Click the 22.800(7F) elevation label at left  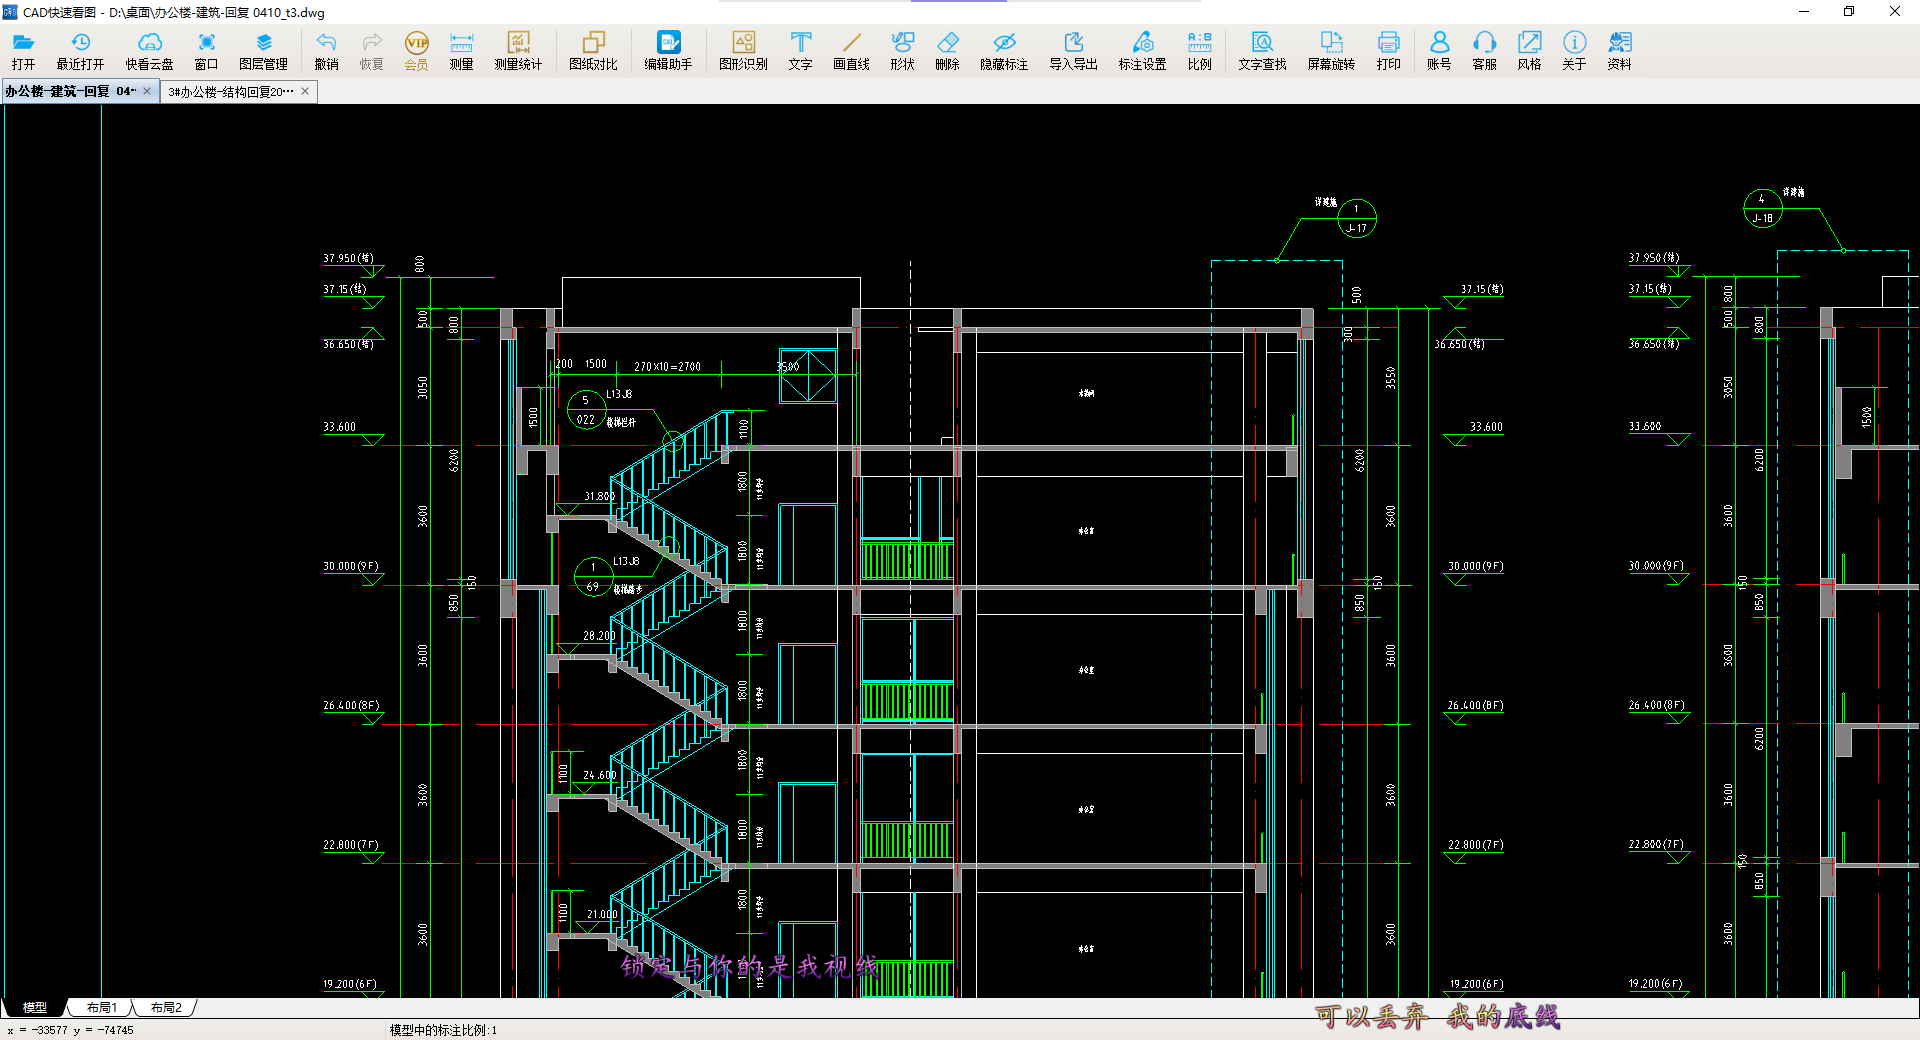350,845
